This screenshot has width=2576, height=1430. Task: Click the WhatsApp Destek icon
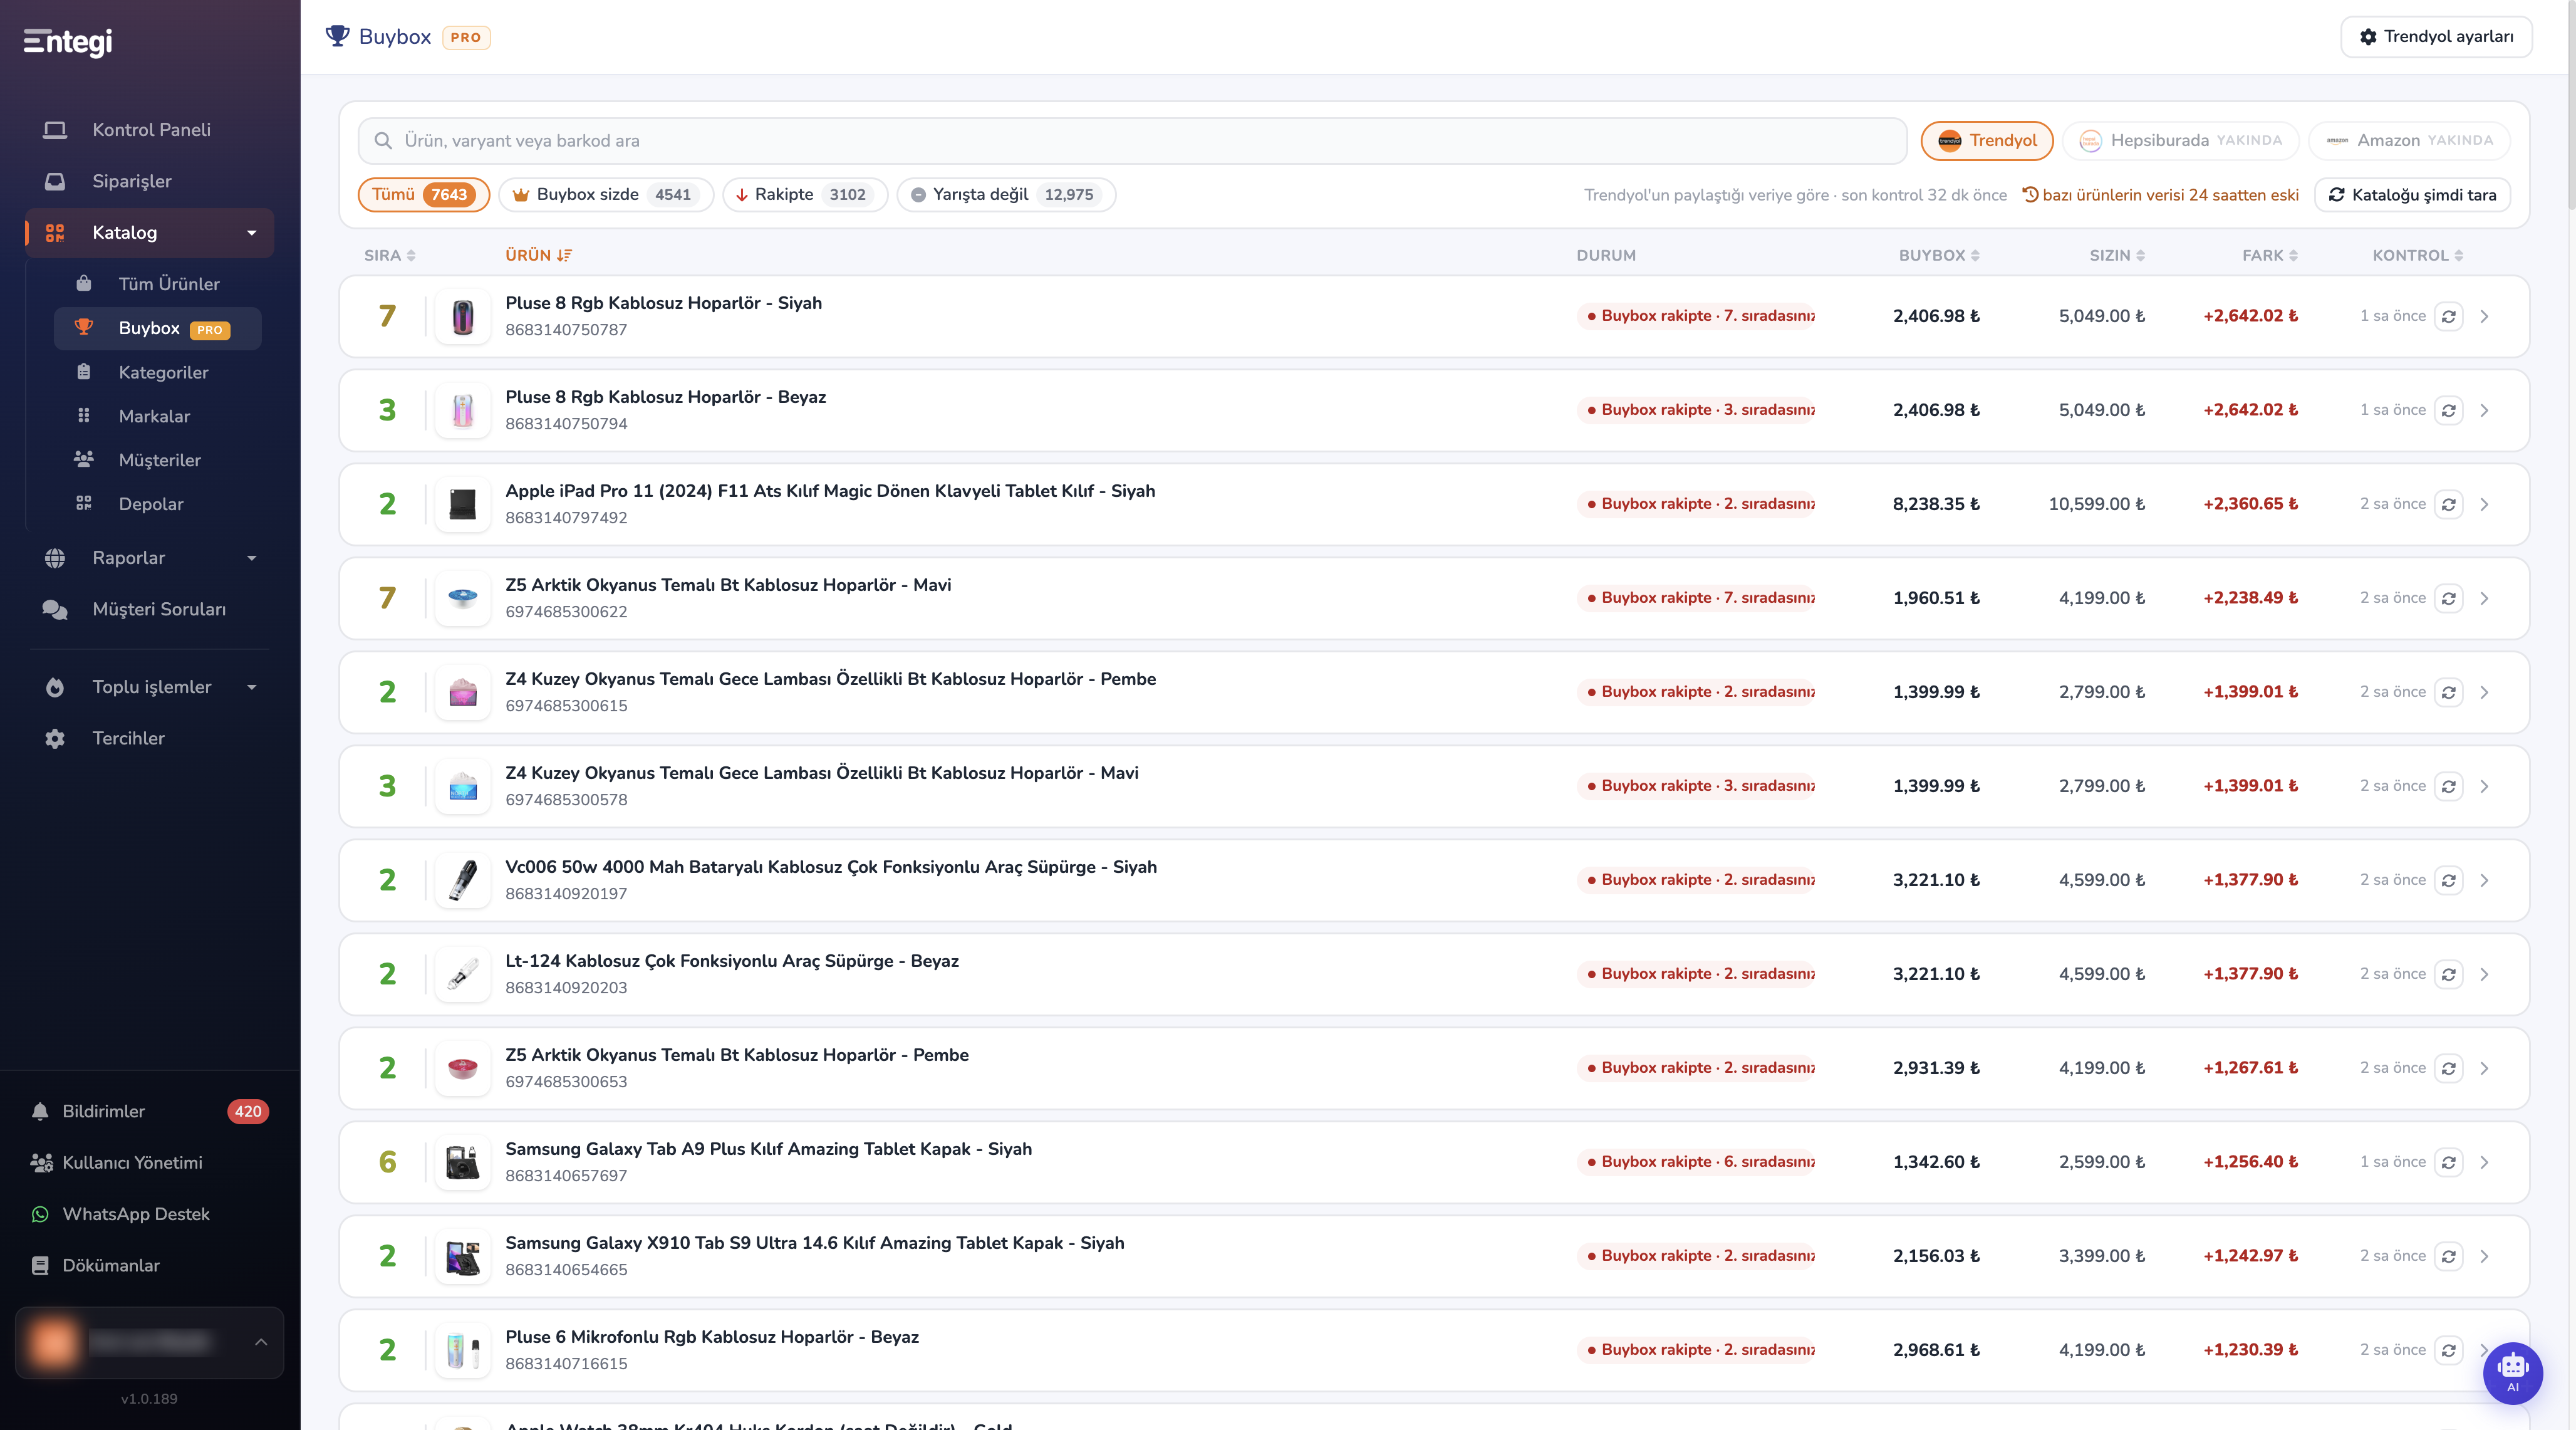pos(40,1214)
